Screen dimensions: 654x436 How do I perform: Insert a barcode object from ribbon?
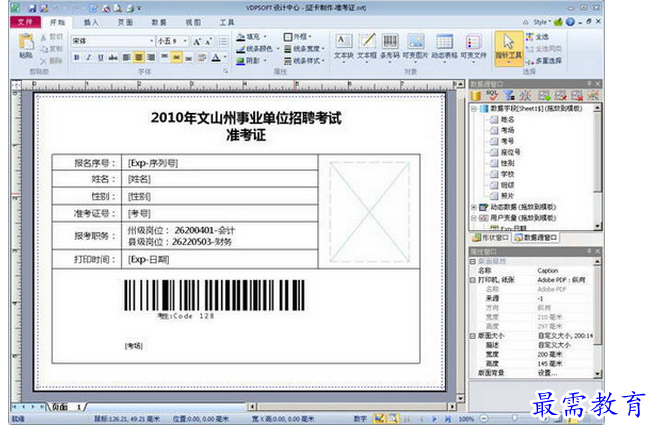coord(390,48)
